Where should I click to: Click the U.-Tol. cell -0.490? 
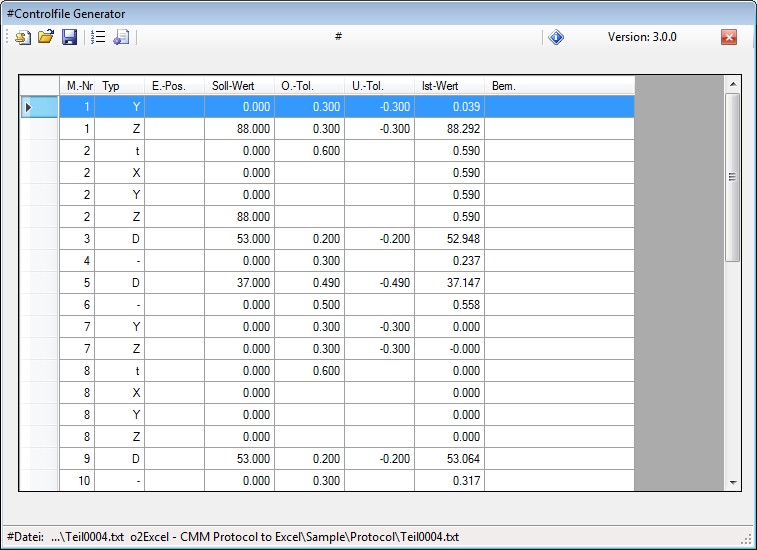(379, 282)
